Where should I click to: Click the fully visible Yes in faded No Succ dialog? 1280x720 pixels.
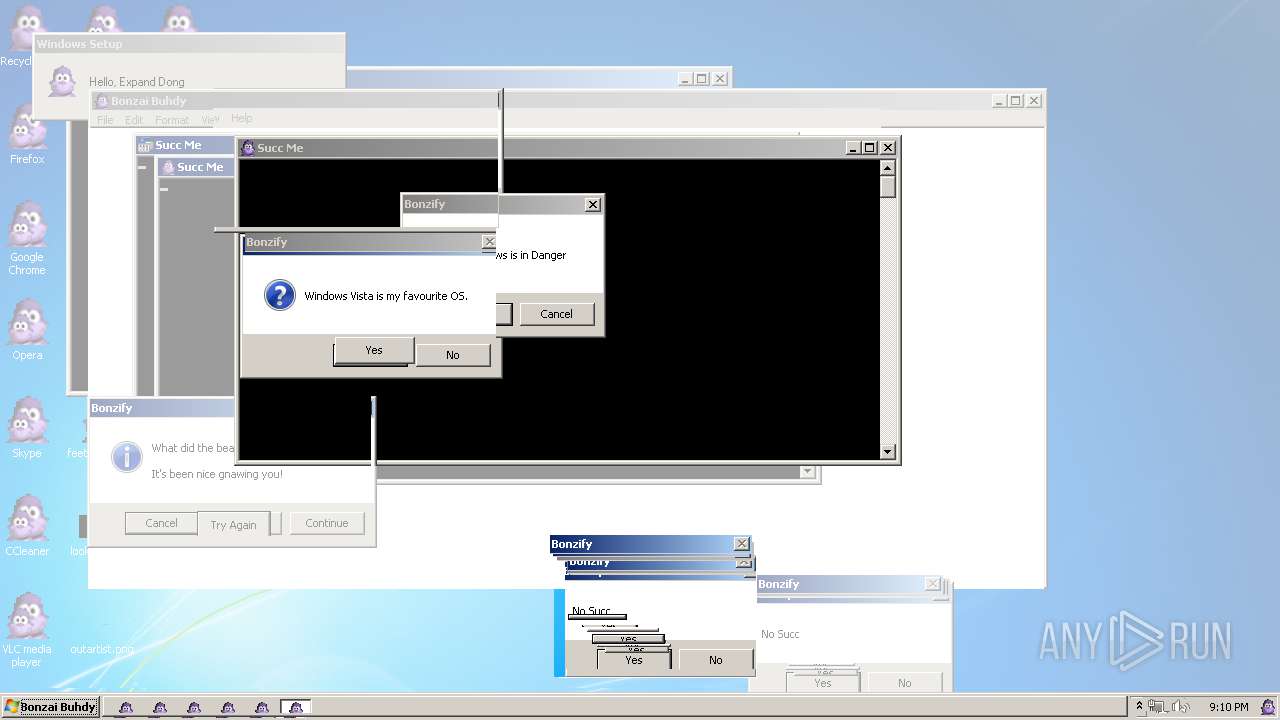pos(823,683)
